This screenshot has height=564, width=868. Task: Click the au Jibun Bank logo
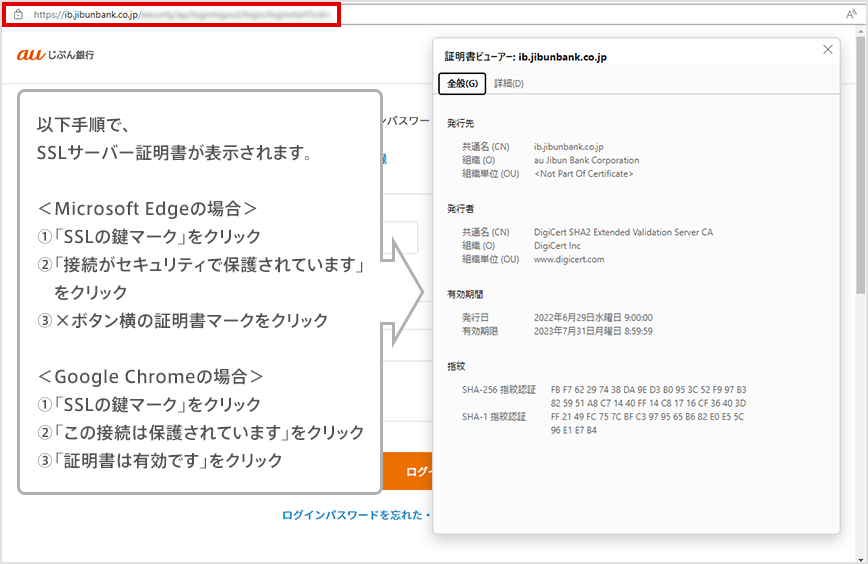pos(56,55)
